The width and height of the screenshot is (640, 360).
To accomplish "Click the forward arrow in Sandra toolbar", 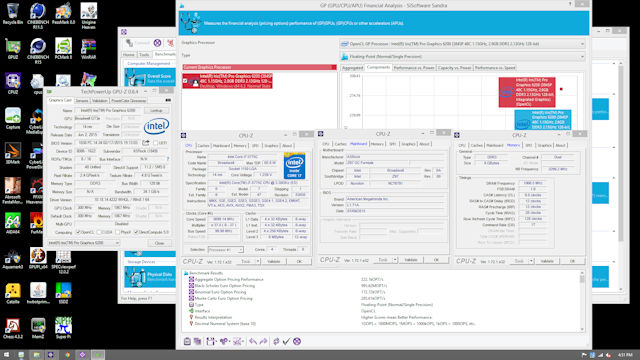I will point(263,341).
